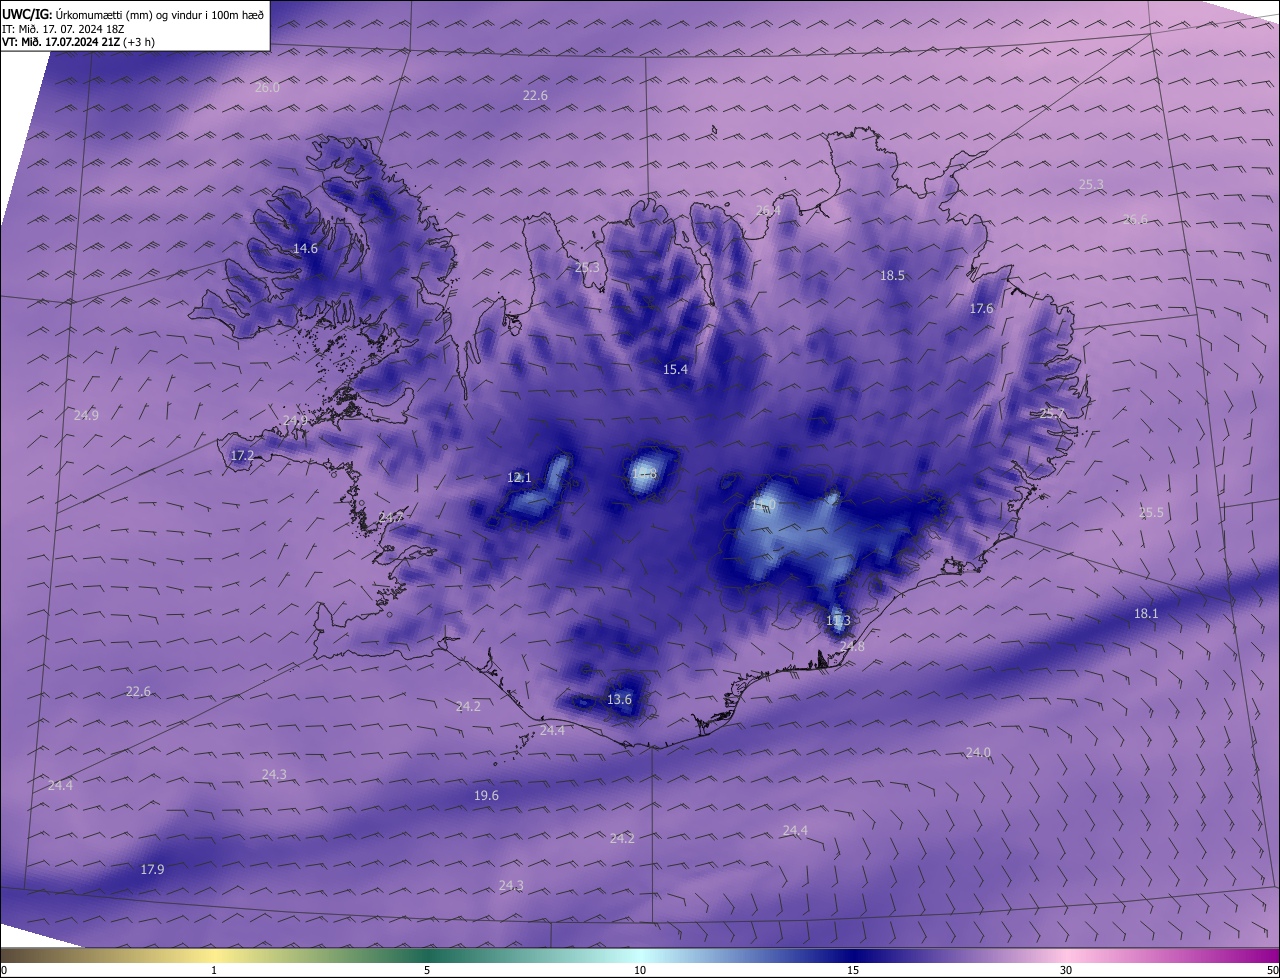Click the 15.4 value label

675,370
